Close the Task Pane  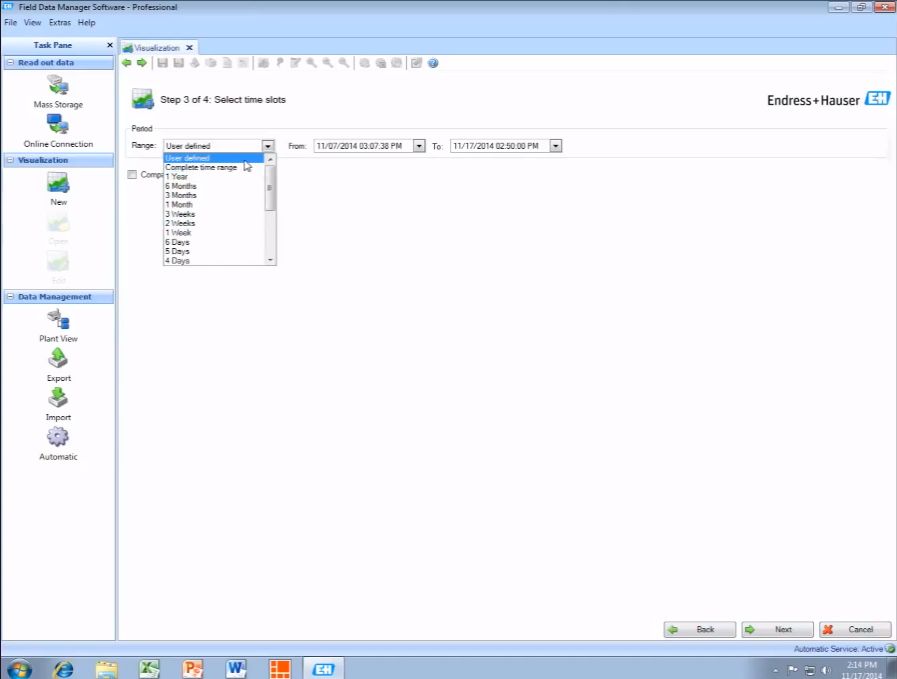[x=110, y=45]
